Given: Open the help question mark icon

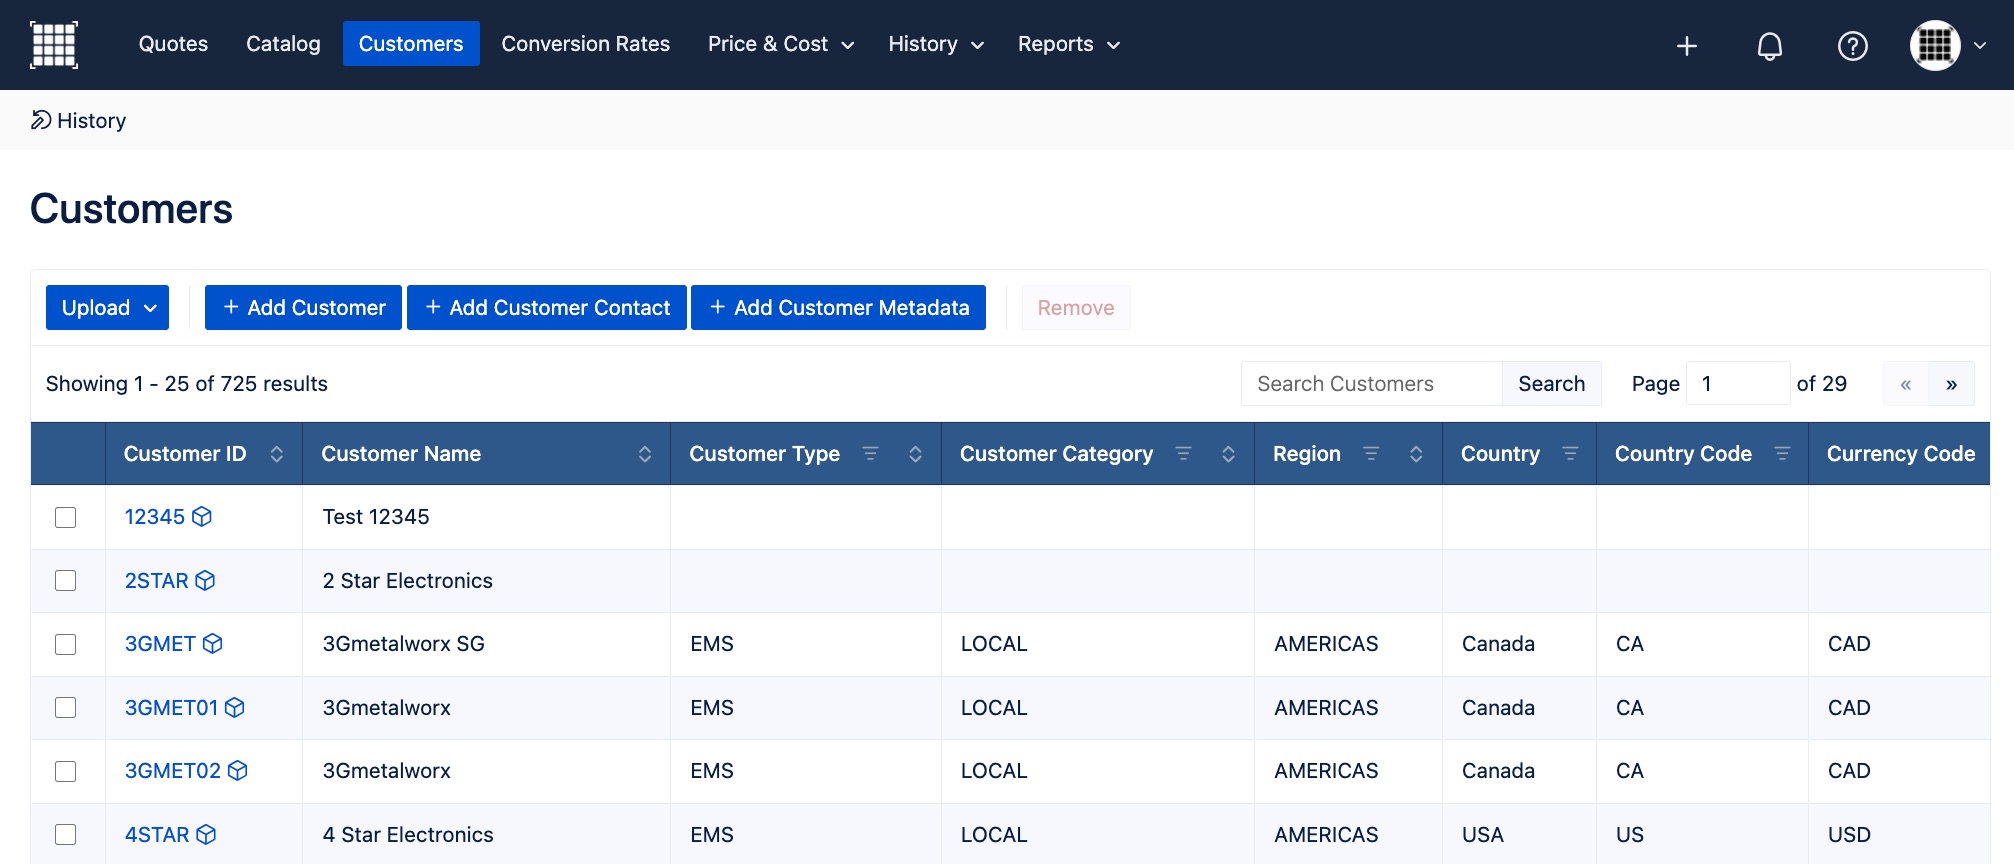Looking at the screenshot, I should [1853, 46].
